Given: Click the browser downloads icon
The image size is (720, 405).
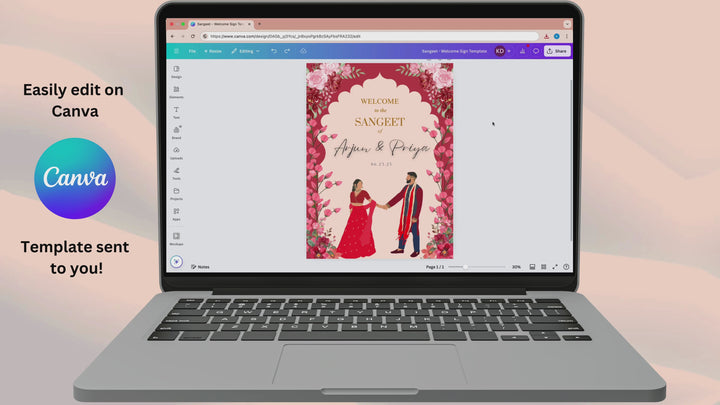Looking at the screenshot, I should [x=546, y=36].
